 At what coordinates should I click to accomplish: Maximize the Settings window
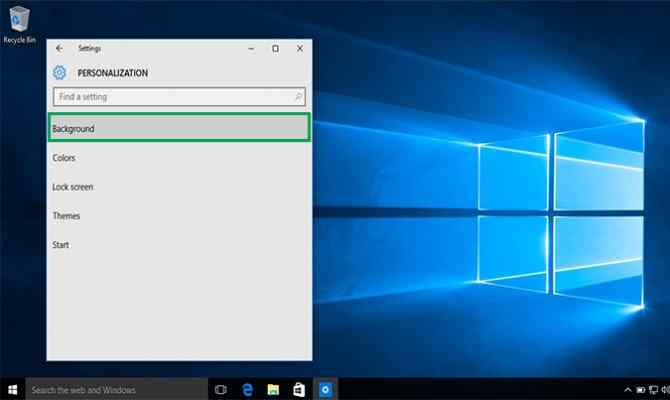point(276,49)
